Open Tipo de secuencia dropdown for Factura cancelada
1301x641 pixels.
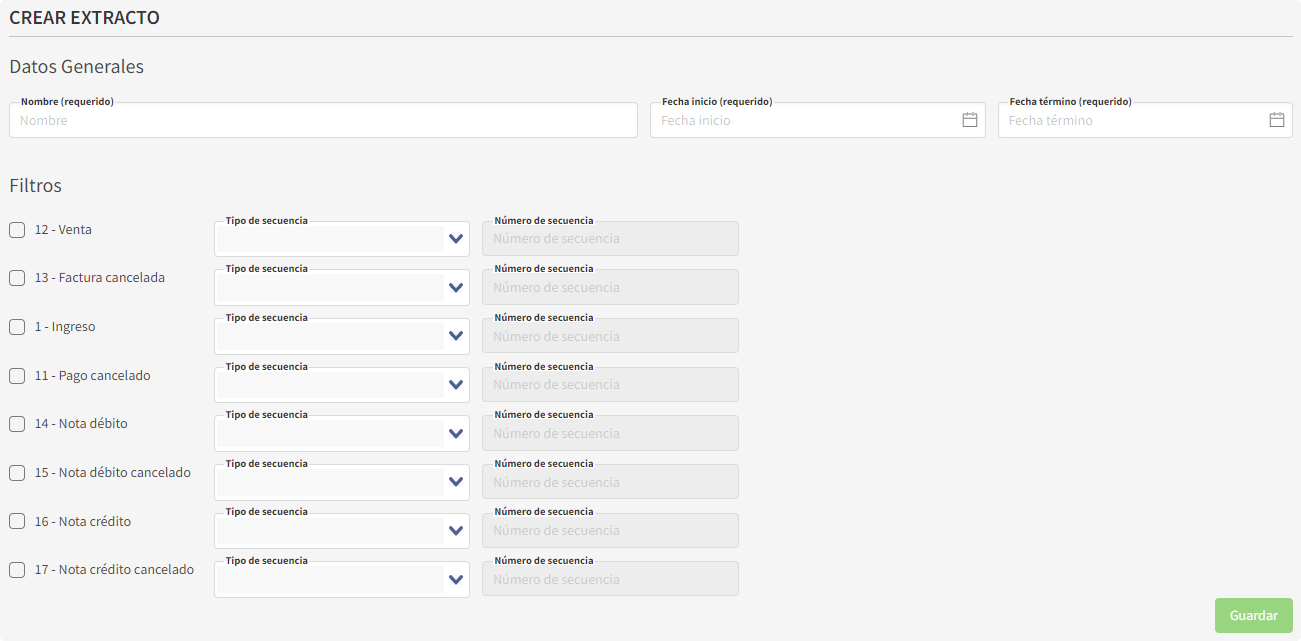[x=341, y=288]
